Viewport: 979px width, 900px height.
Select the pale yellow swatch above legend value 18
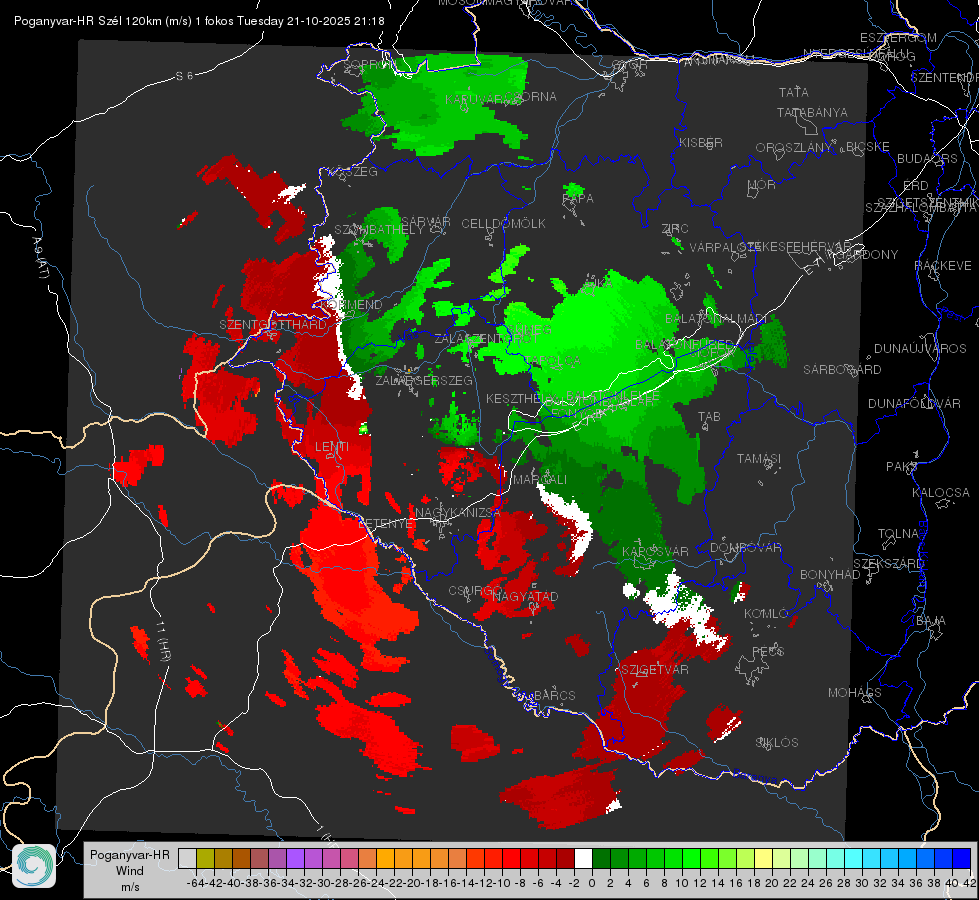(763, 859)
